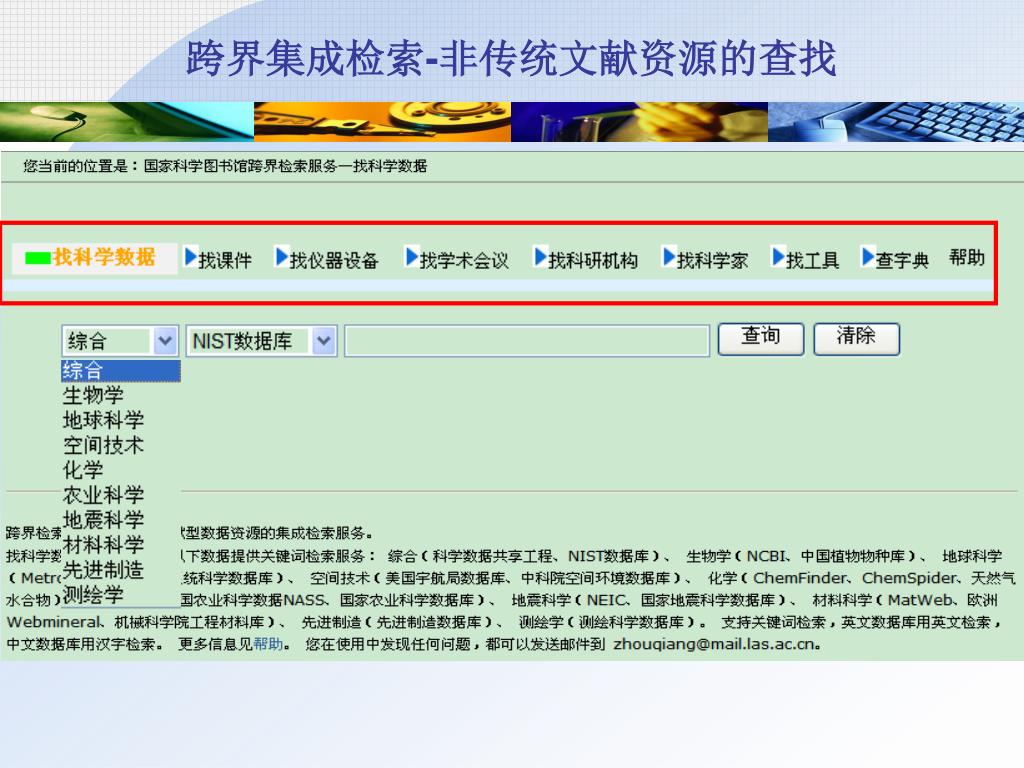The width and height of the screenshot is (1024, 768).
Task: Click blue arrow icon beside 找课件
Action: (x=190, y=257)
